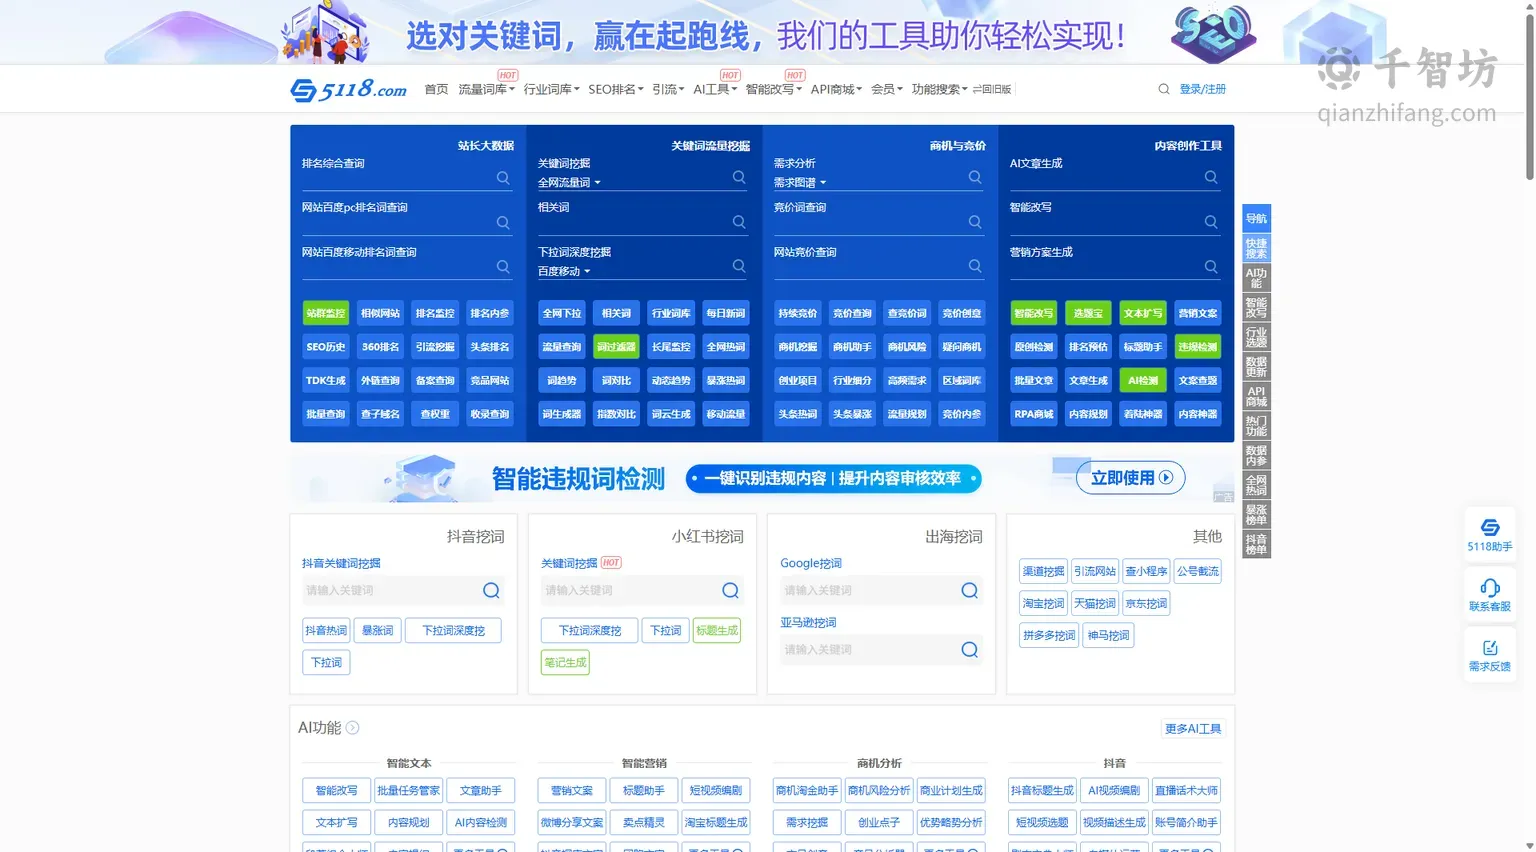Screen dimensions: 1536x852
Task: Open AI工具 nav dropdown
Action: (x=714, y=89)
